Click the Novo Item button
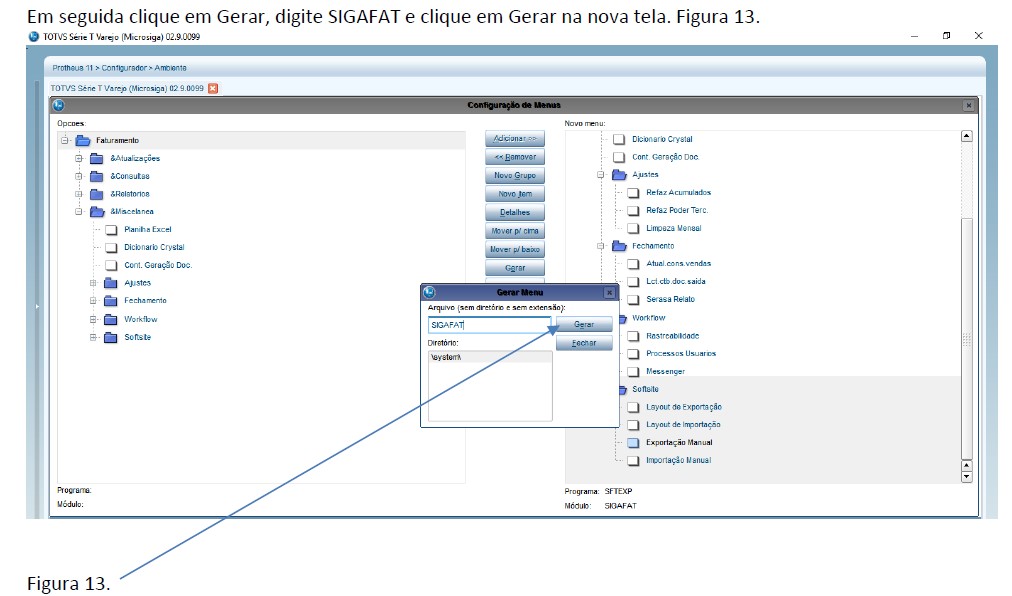The height and width of the screenshot is (596, 1012). (x=514, y=194)
